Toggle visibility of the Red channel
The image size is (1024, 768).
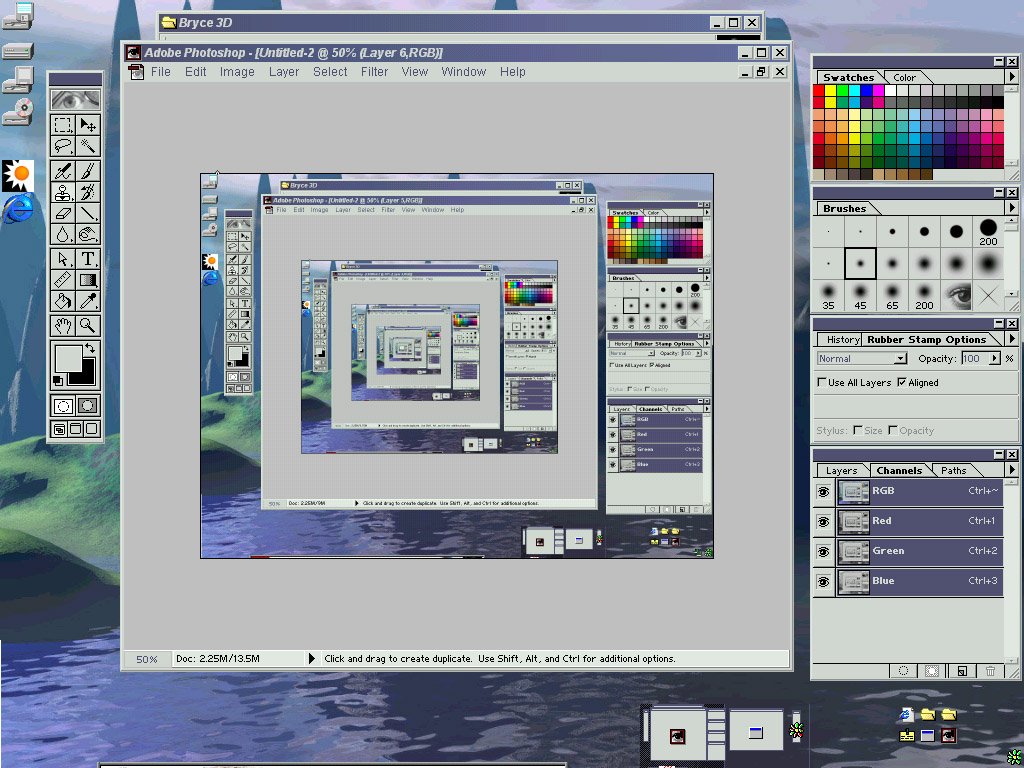point(824,521)
